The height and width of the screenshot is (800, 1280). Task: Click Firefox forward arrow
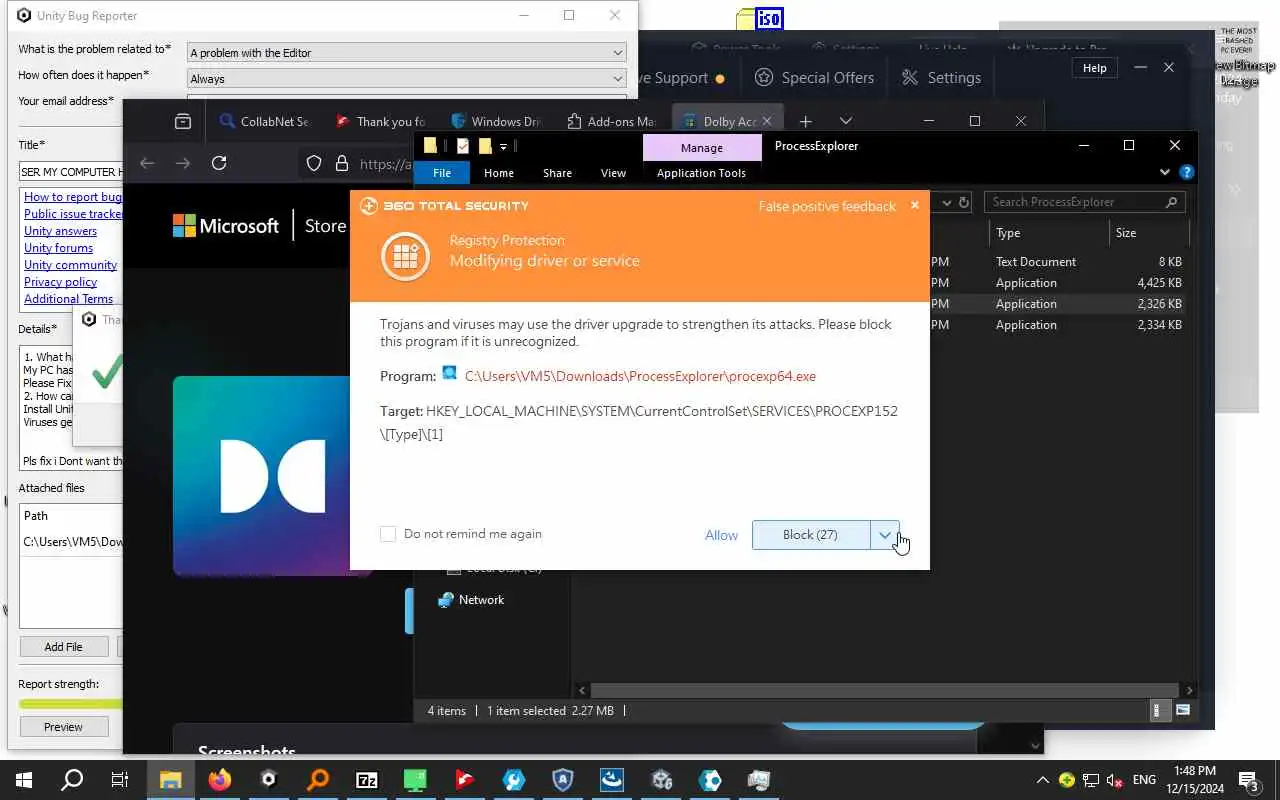183,163
